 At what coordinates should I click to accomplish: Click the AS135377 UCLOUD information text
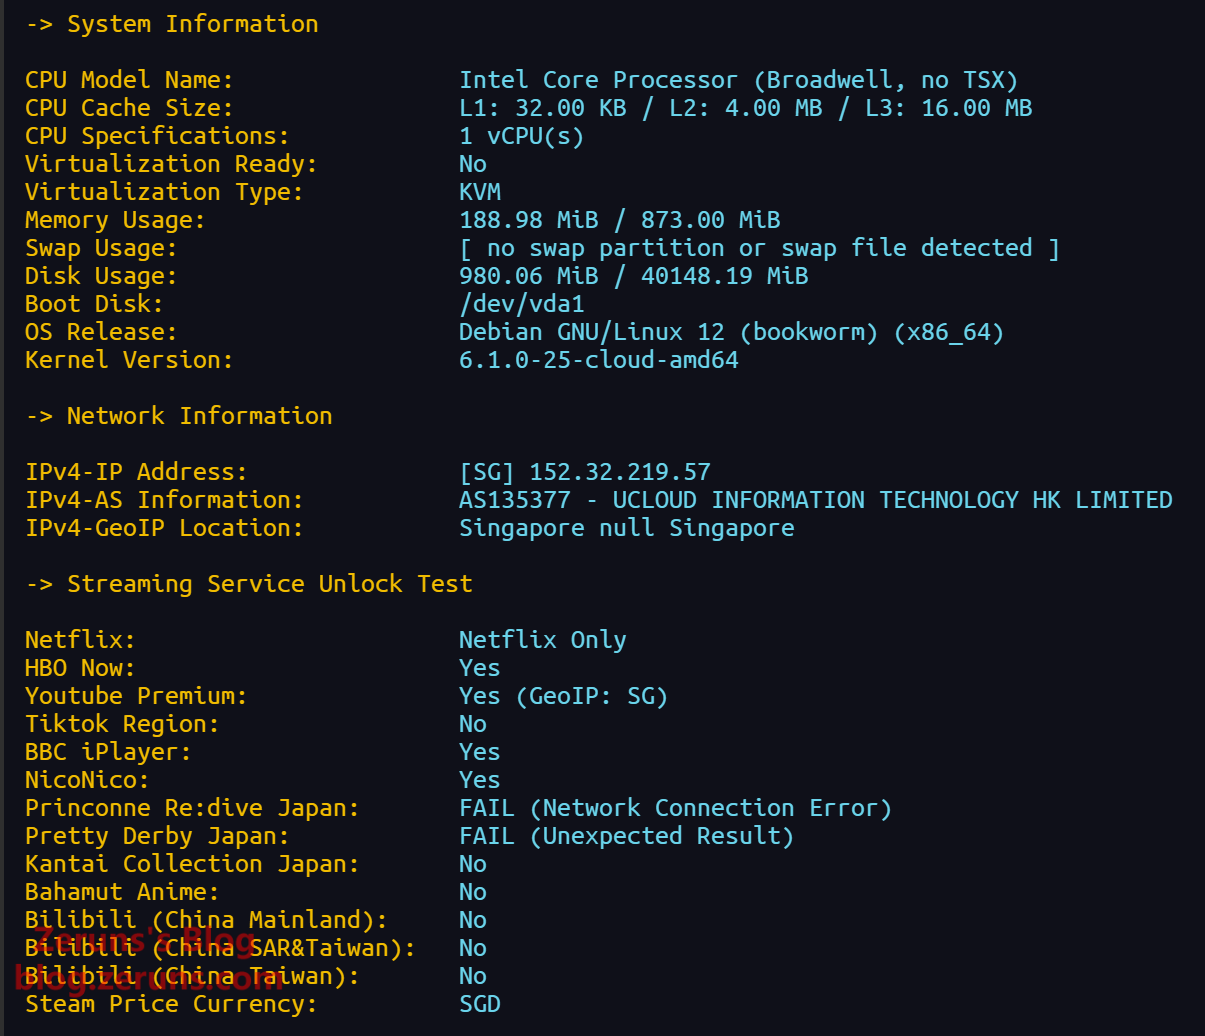[815, 500]
